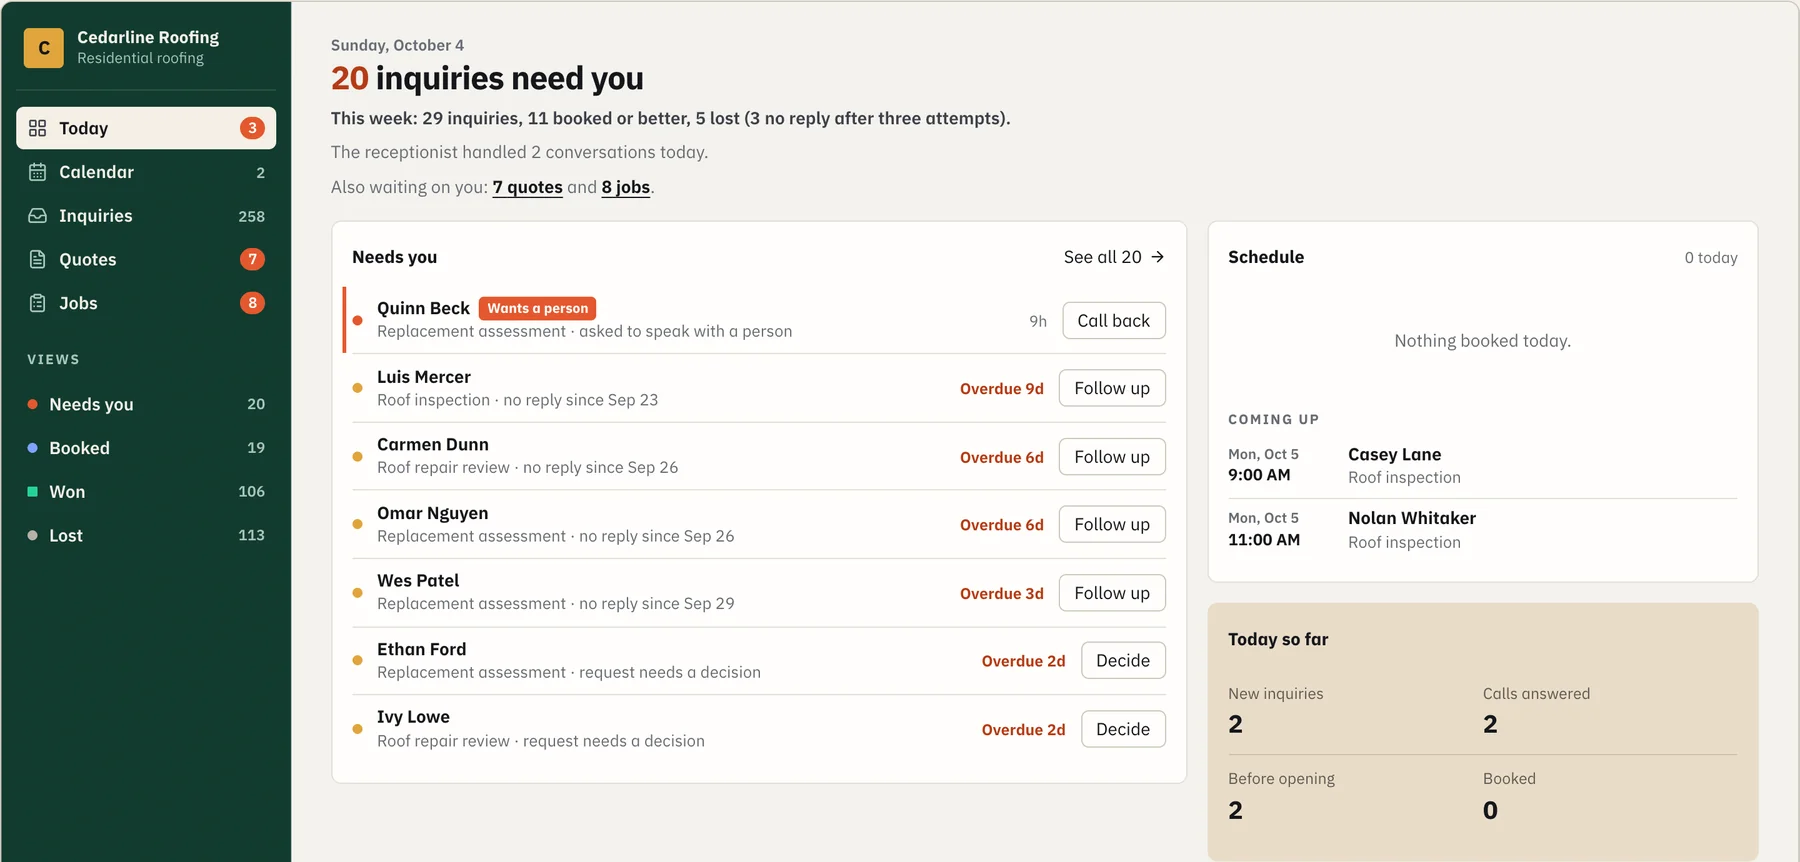Select the Booked view

[x=146, y=448]
